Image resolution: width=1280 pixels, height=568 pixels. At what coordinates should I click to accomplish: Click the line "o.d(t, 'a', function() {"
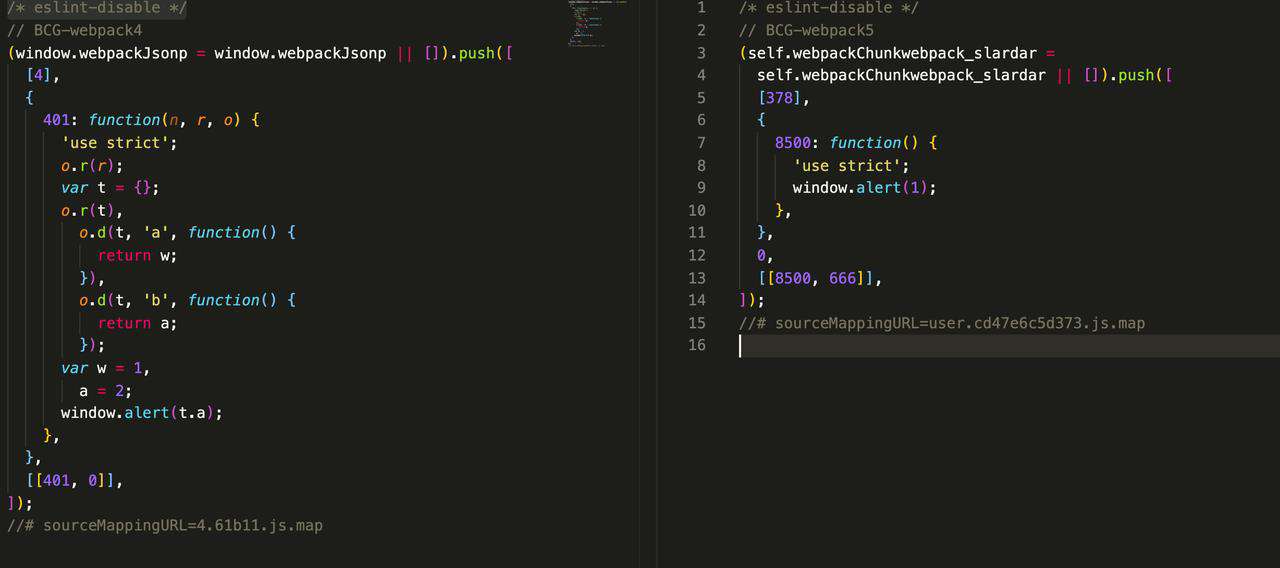(x=188, y=233)
